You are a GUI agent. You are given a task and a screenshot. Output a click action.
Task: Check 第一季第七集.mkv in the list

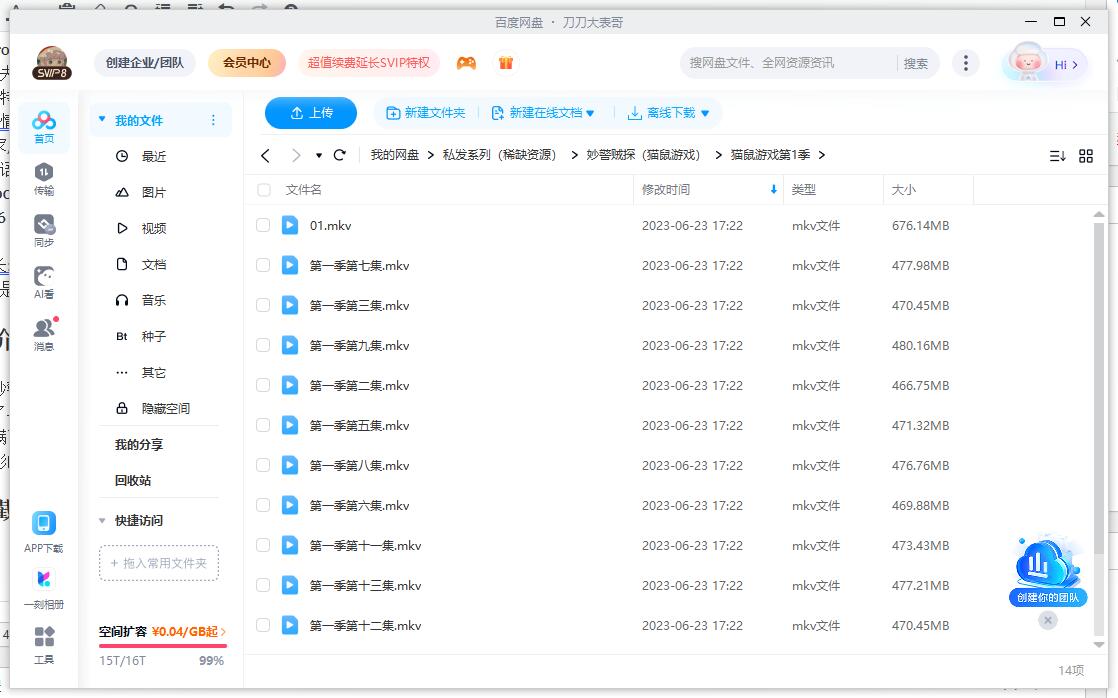click(262, 265)
